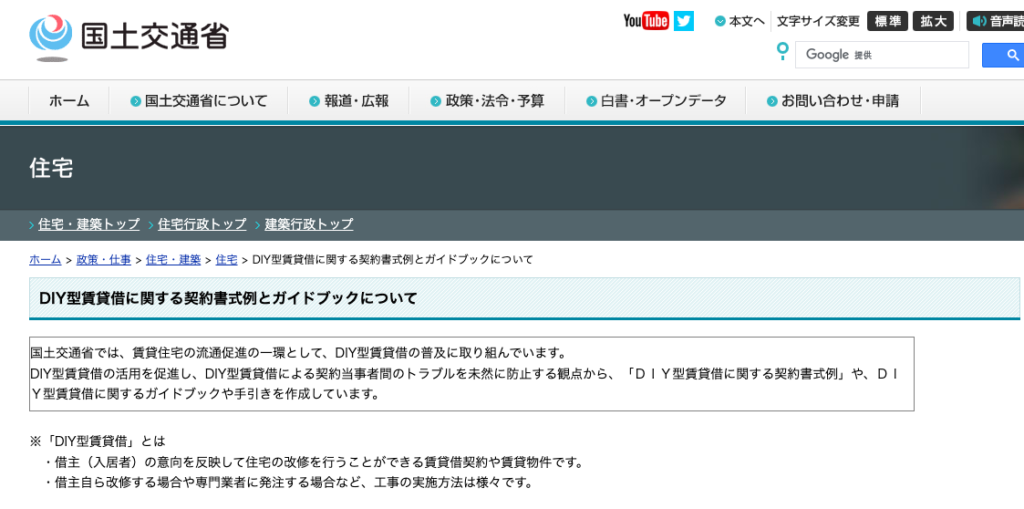Click the 国土交通省 logo

tap(129, 37)
